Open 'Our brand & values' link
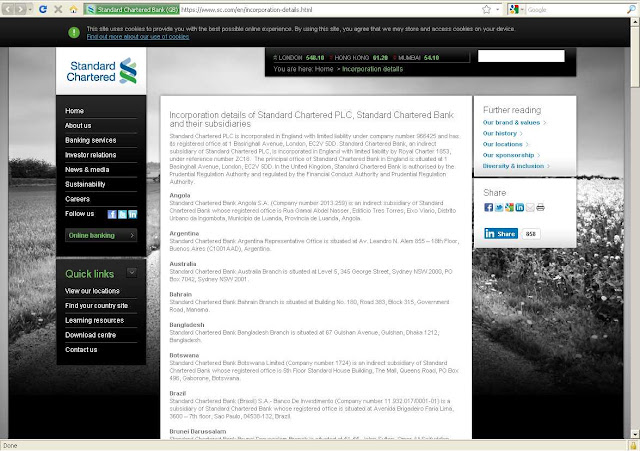This screenshot has height=451, width=640. (x=511, y=122)
